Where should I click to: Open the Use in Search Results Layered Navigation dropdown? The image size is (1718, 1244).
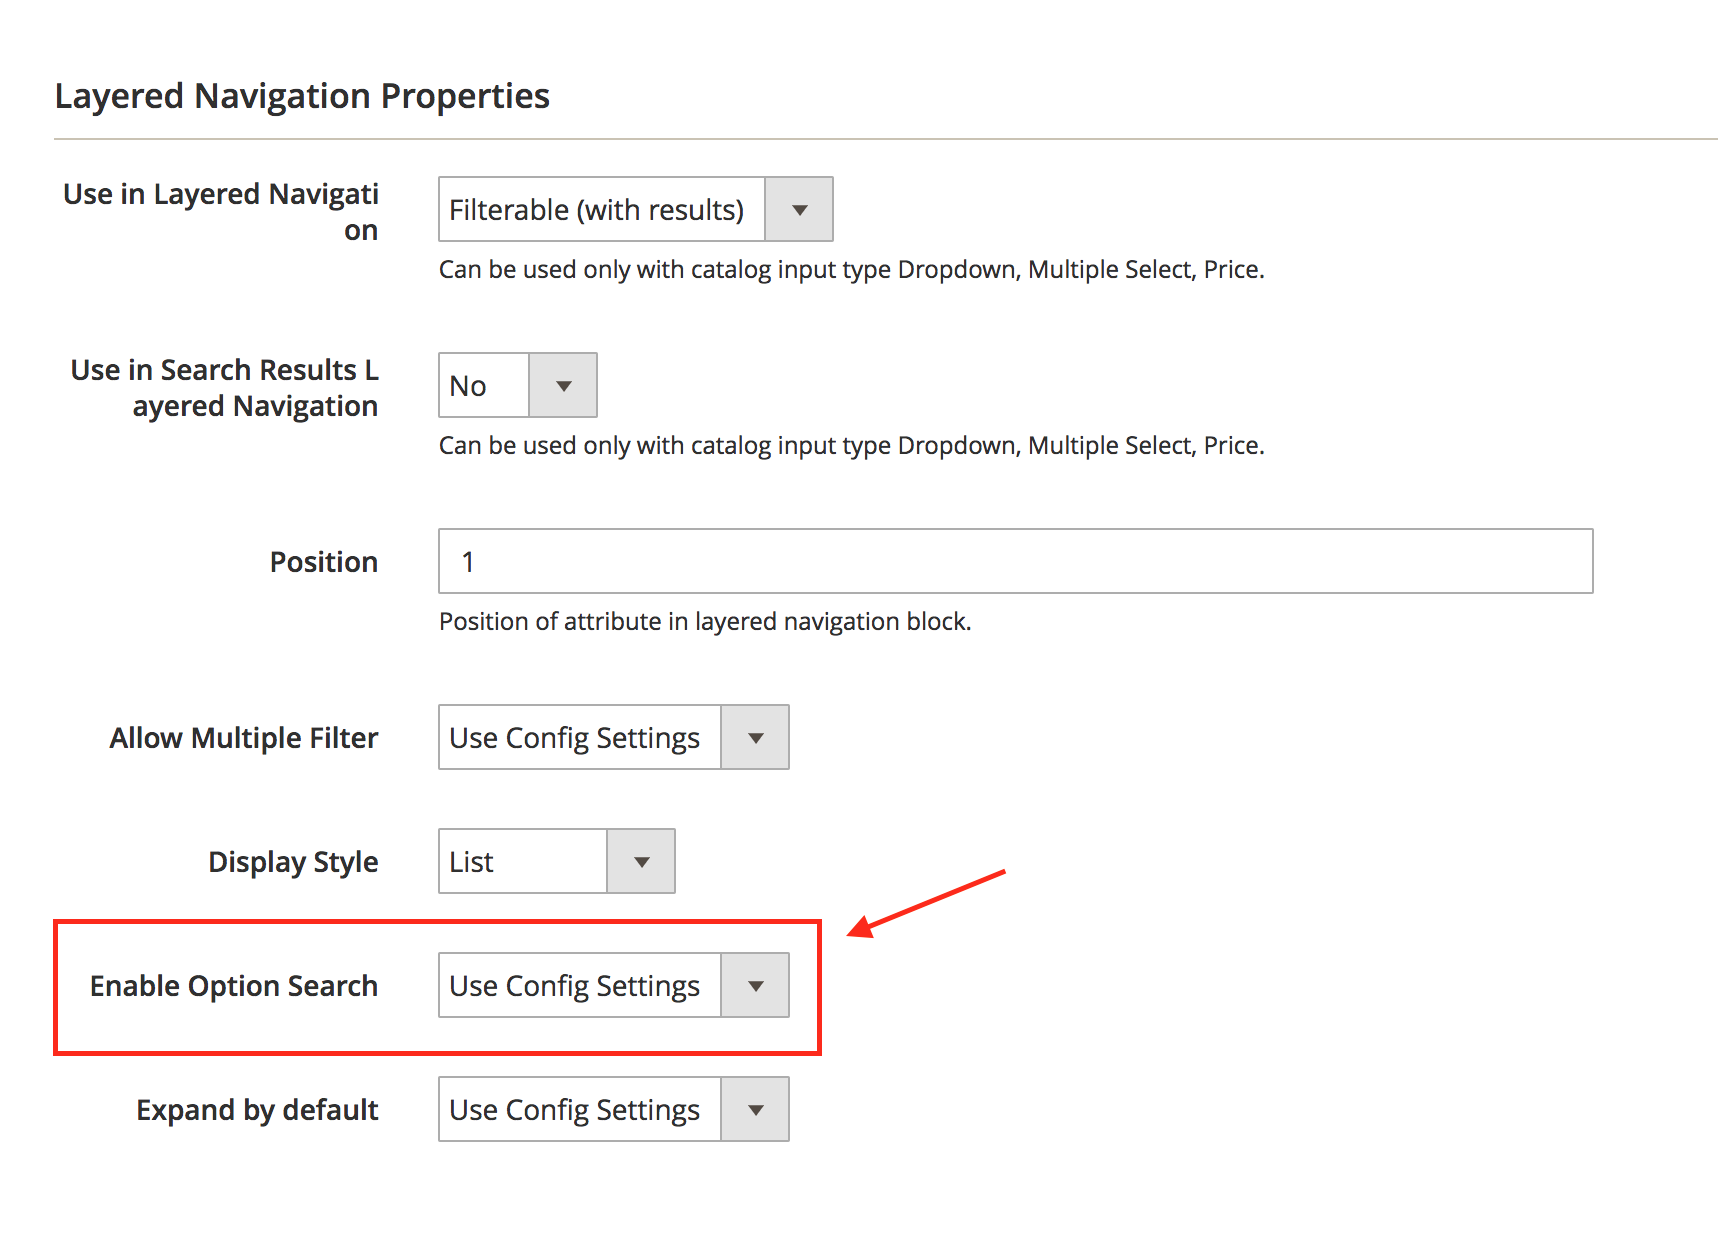point(517,385)
